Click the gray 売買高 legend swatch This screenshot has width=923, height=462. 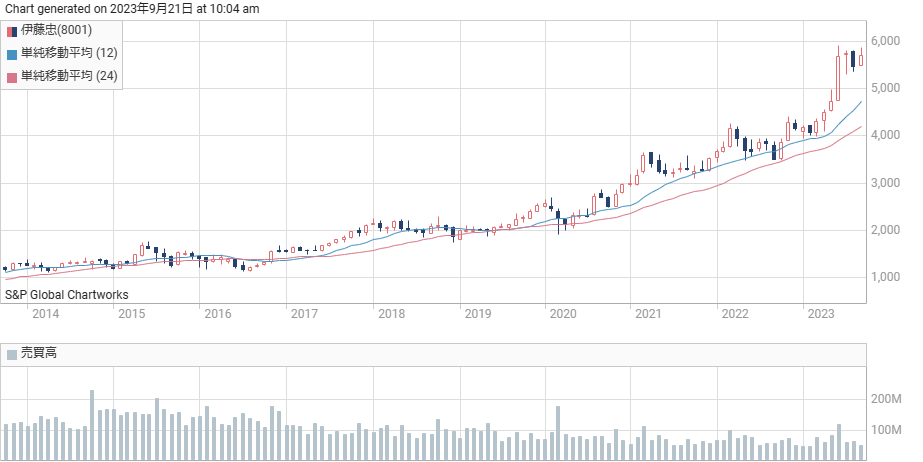click(12, 354)
